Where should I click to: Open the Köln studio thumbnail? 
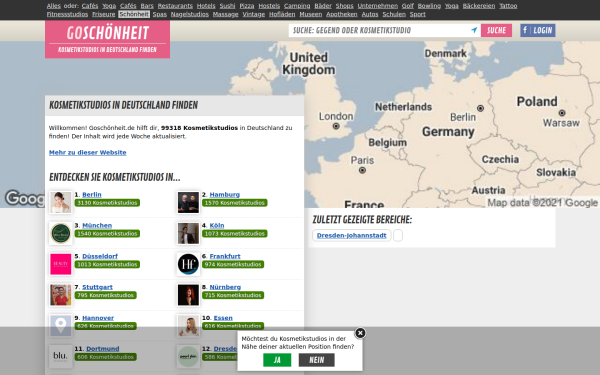coord(188,233)
